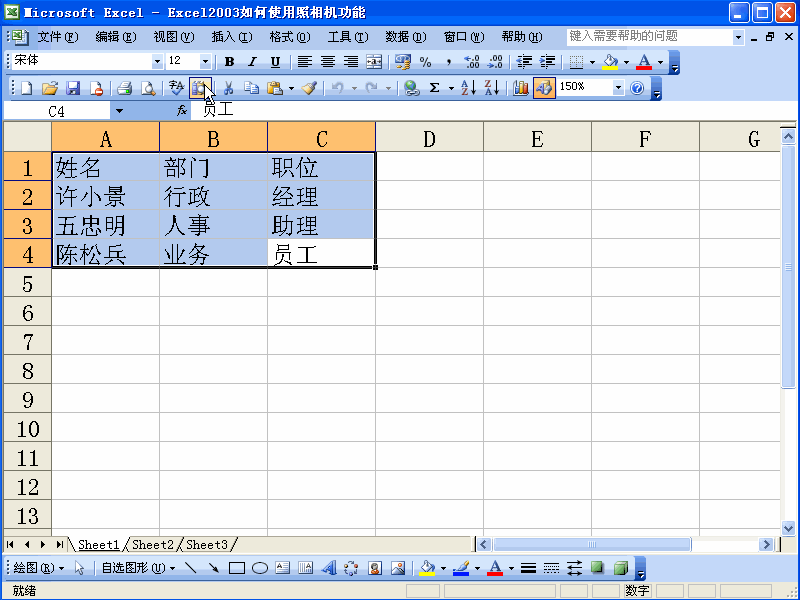Click the Camera tool icon on the toolbar

[200, 88]
